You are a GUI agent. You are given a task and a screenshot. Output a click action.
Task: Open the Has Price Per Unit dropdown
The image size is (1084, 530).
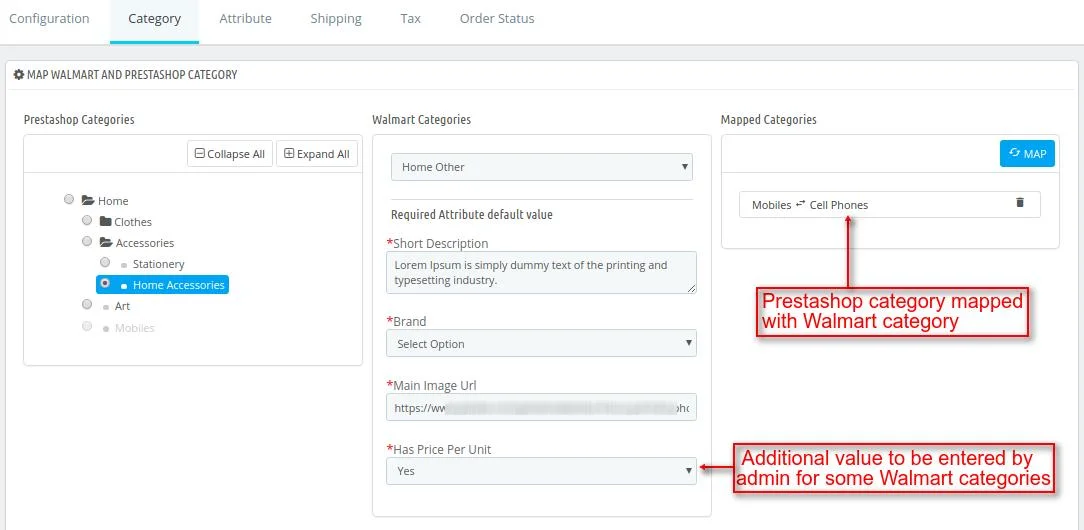541,471
